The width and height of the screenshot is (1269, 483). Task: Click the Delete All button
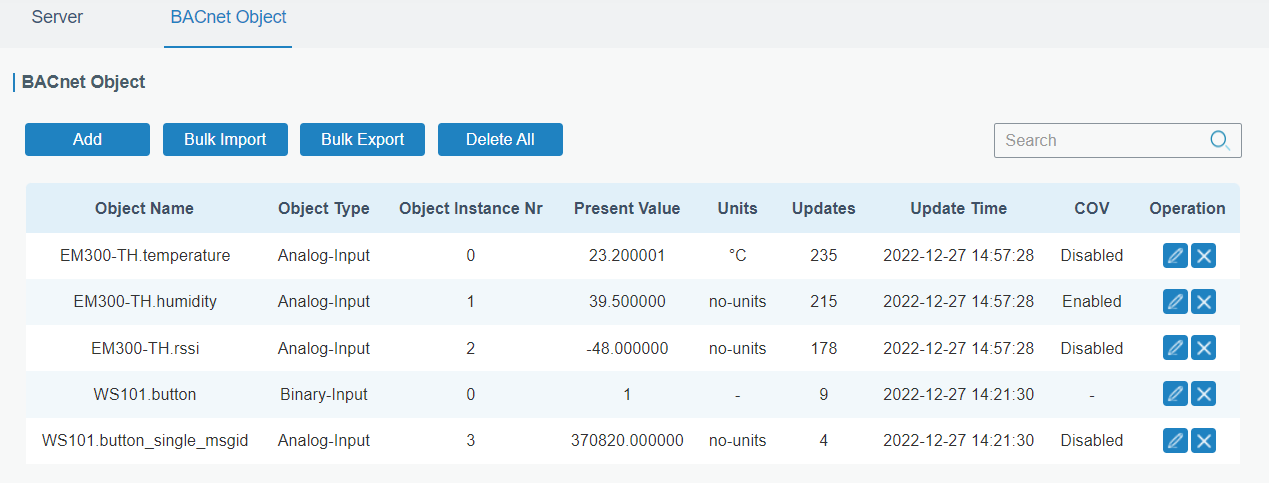pos(500,140)
